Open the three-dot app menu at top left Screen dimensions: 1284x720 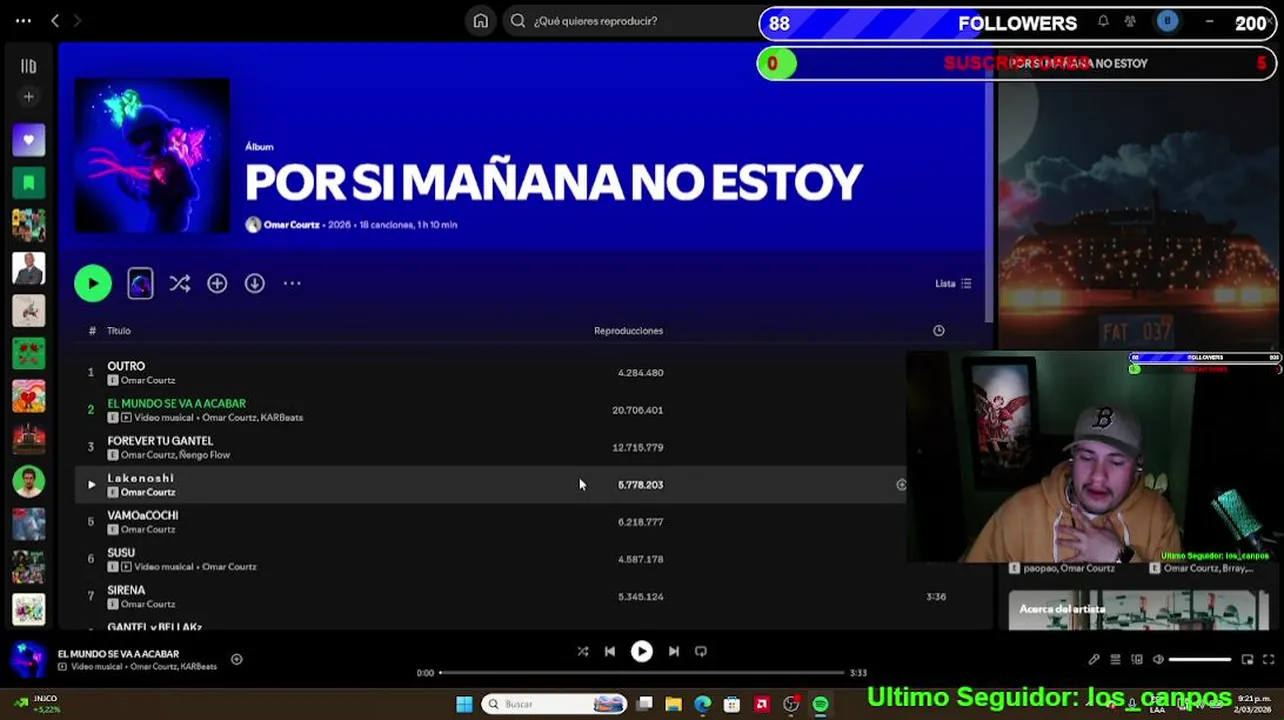[23, 21]
